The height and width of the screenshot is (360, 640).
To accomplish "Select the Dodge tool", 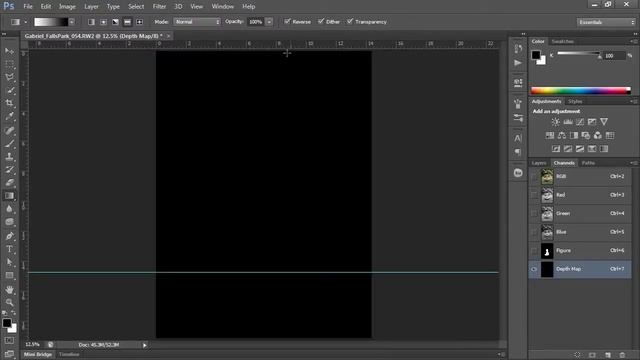I will tap(9, 222).
